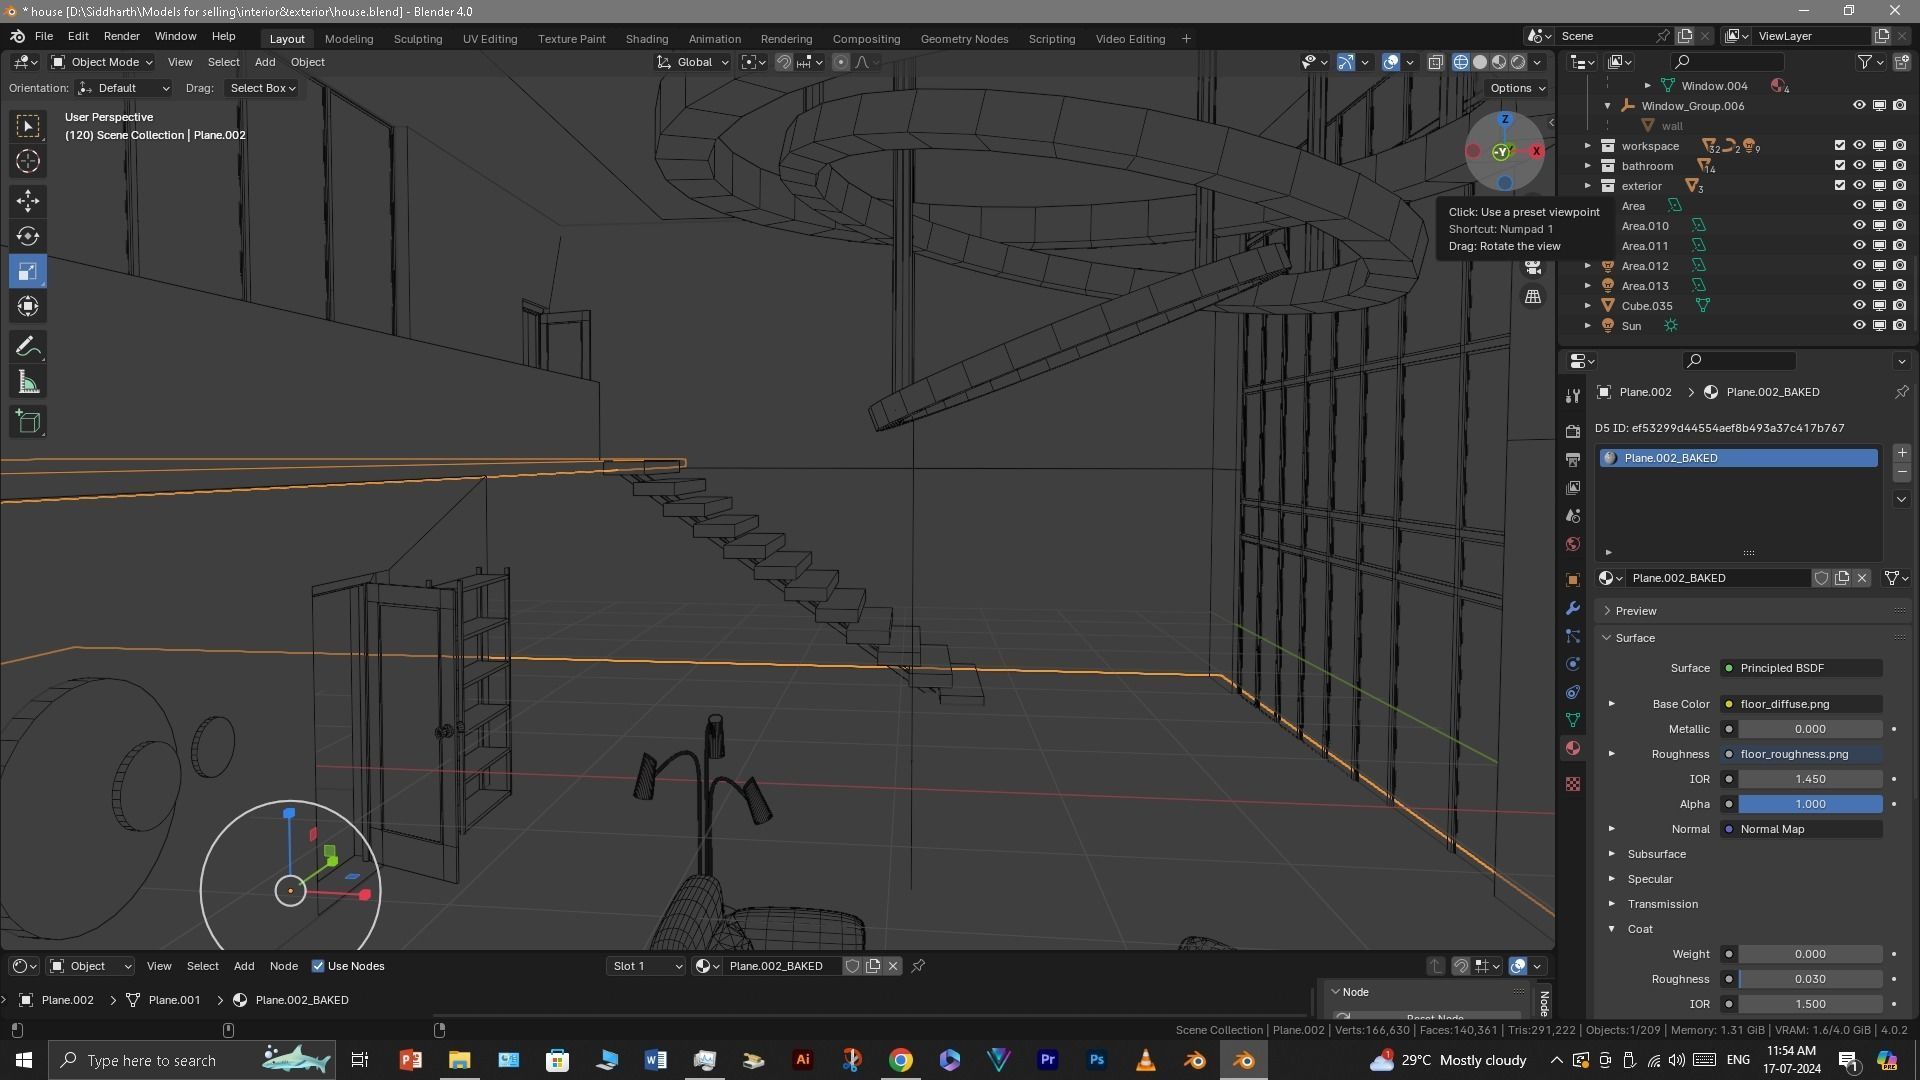Screen dimensions: 1920x1080
Task: Adjust the Coat Roughness slider
Action: click(x=1810, y=979)
